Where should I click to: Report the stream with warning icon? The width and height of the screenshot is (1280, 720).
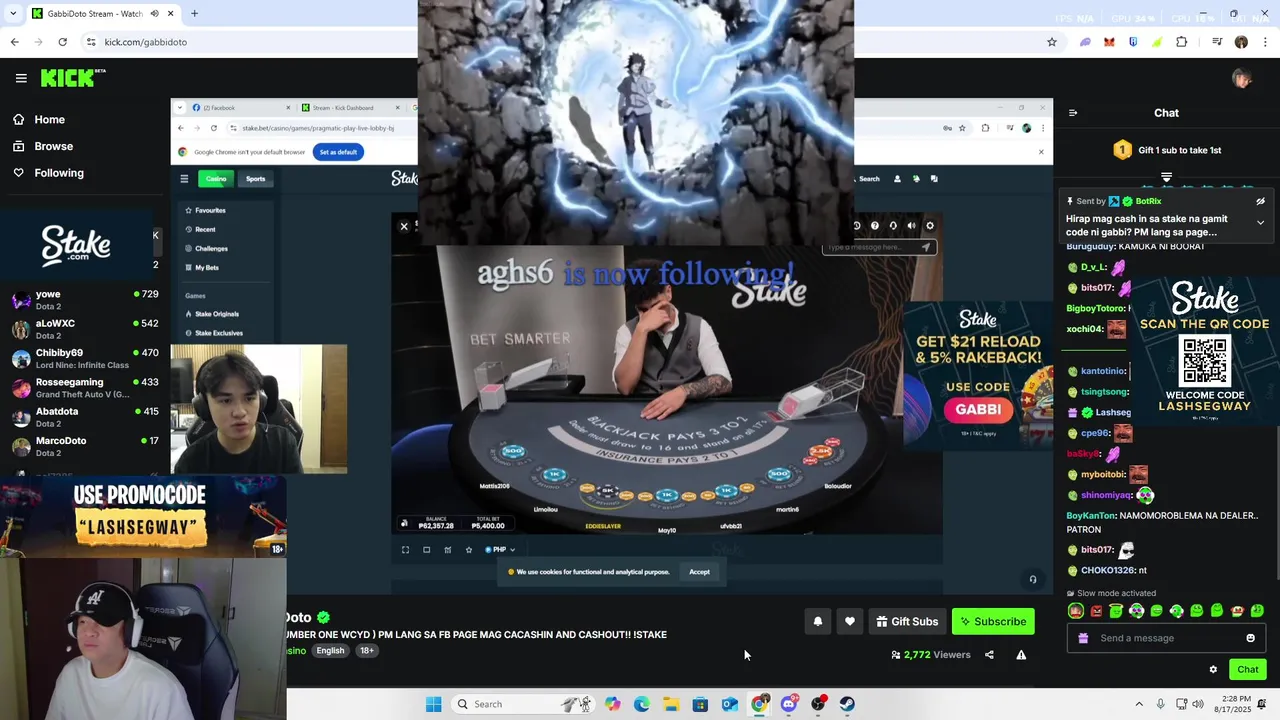[x=1021, y=655]
